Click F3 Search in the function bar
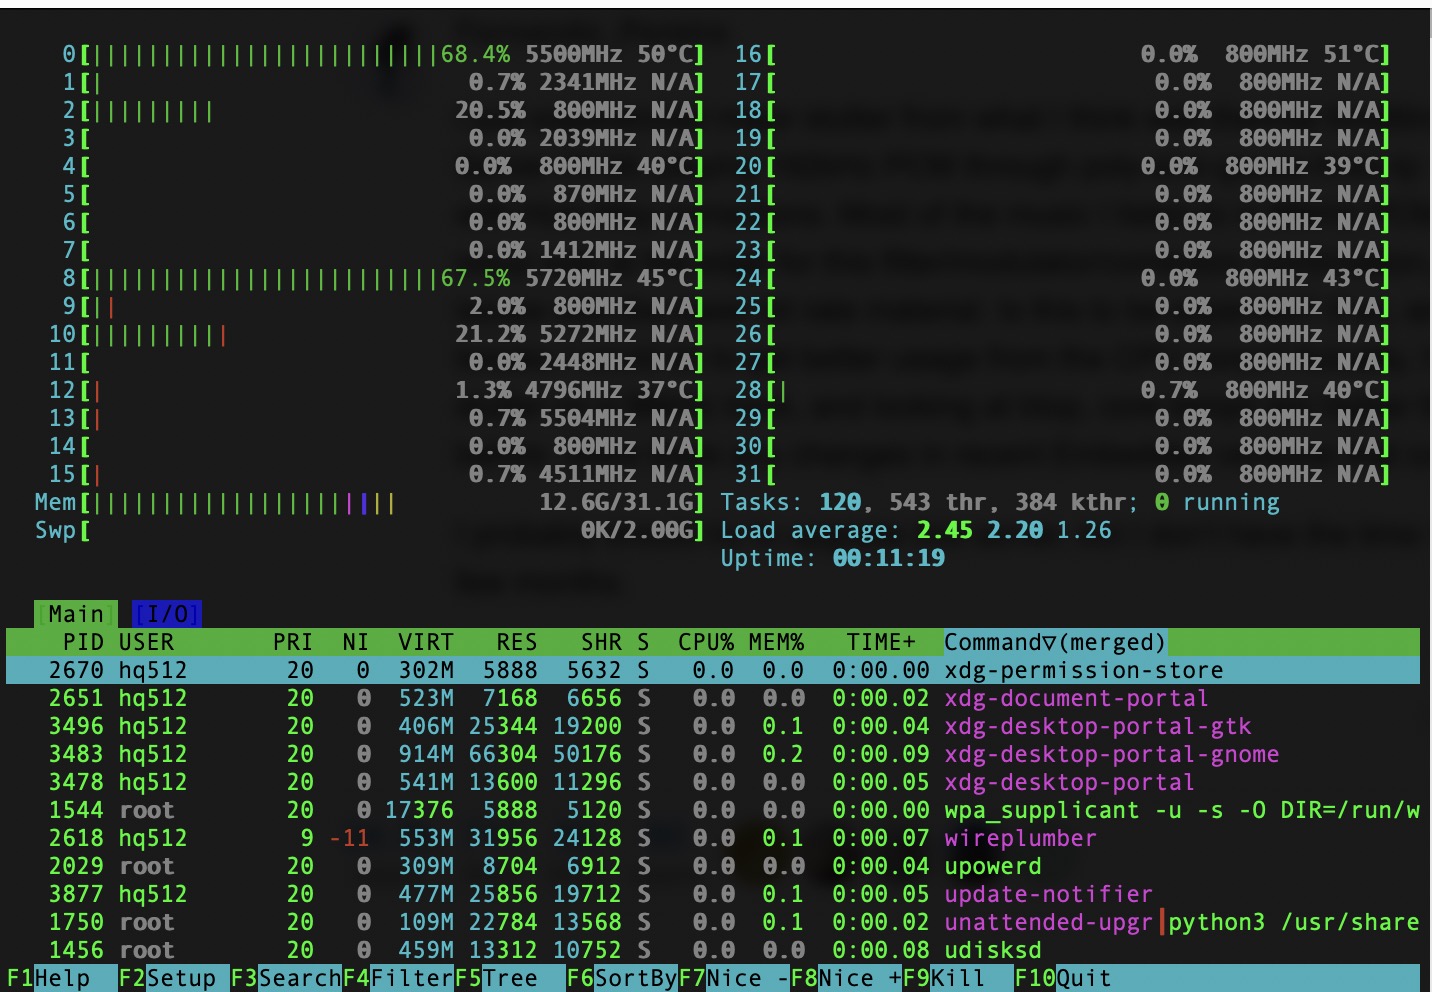Viewport: 1432px width, 992px height. pos(286,978)
